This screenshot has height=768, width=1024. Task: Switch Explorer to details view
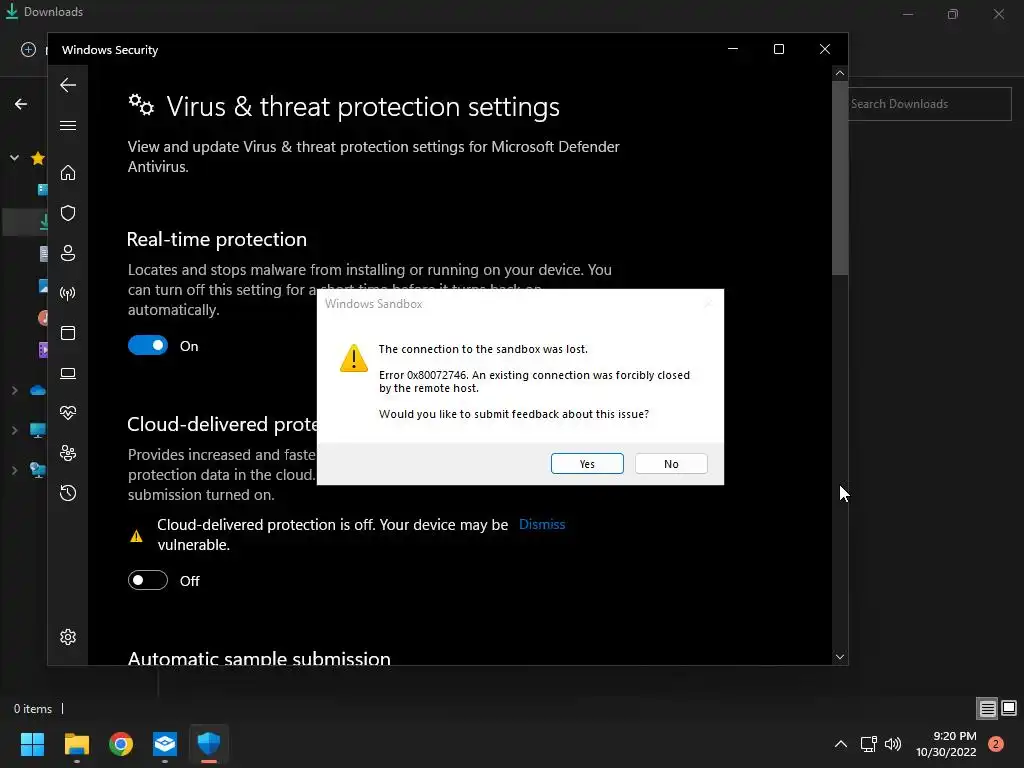pos(987,709)
